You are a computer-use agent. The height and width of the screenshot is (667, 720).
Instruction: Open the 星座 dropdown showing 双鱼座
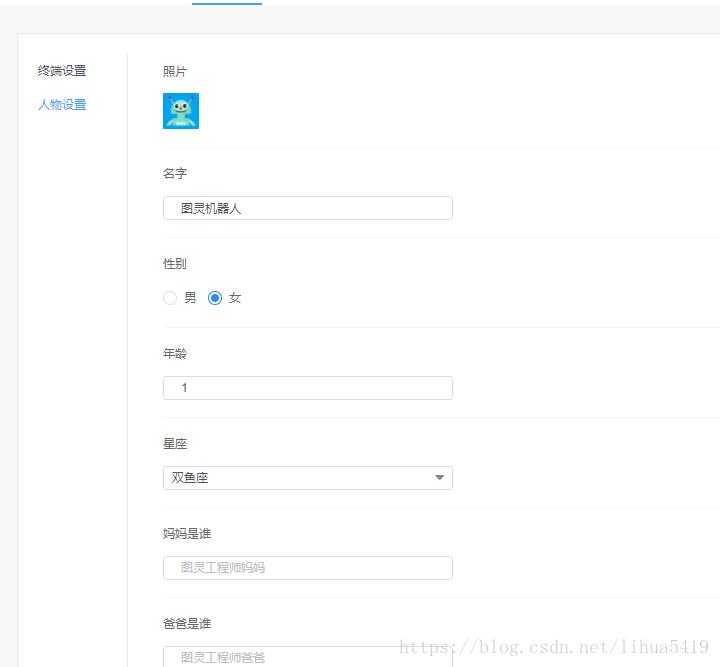308,478
